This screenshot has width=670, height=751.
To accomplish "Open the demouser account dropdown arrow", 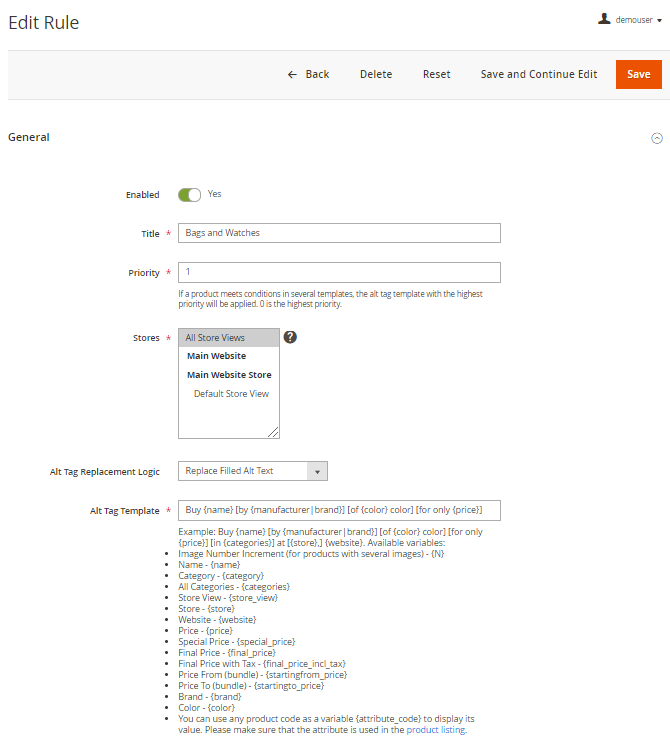I will coord(660,20).
